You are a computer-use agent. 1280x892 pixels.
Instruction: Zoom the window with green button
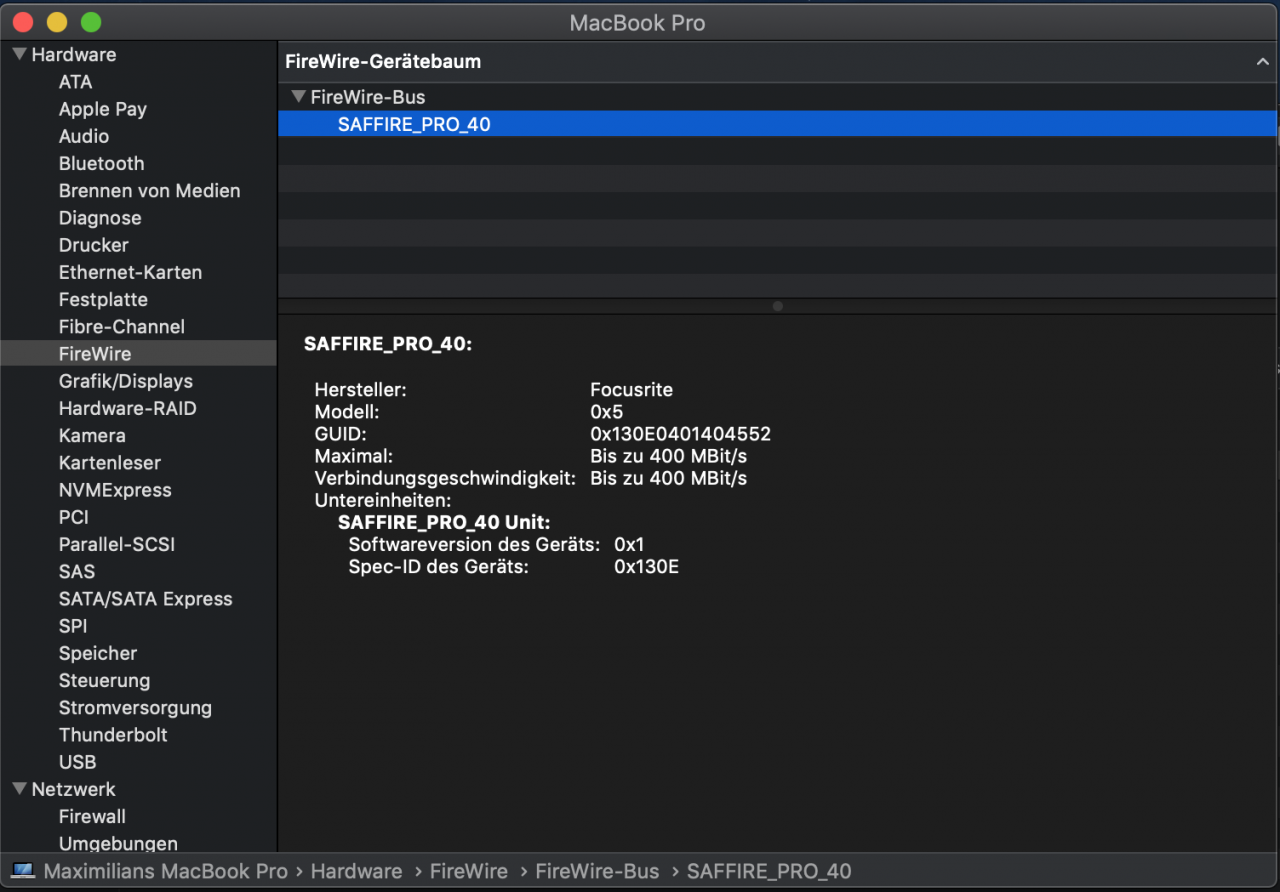[x=91, y=21]
